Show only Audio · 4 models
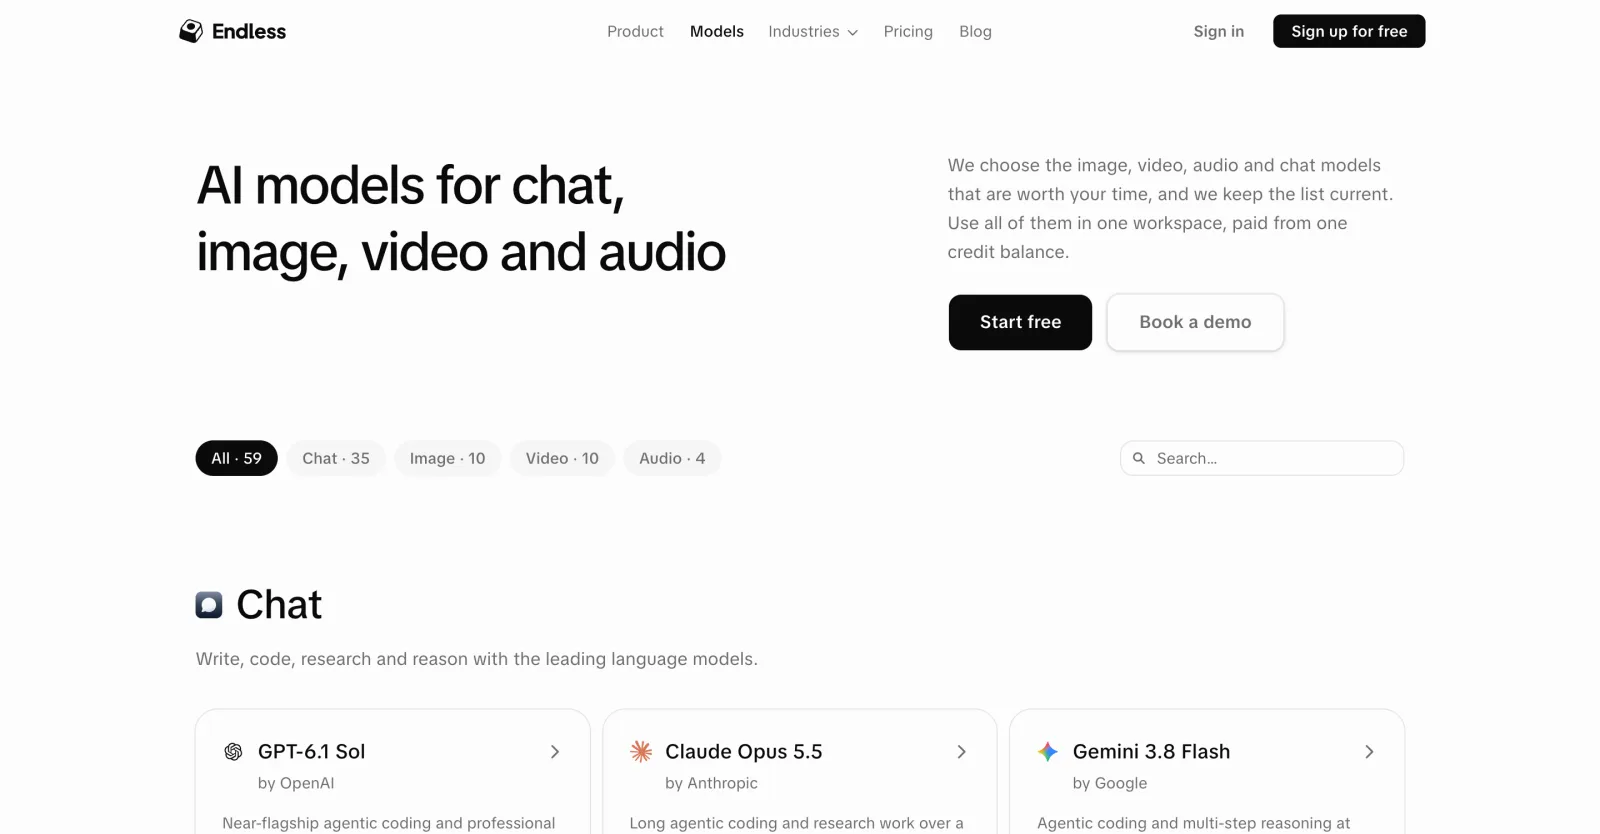Screen dimensions: 1600x834 pyautogui.click(x=672, y=458)
